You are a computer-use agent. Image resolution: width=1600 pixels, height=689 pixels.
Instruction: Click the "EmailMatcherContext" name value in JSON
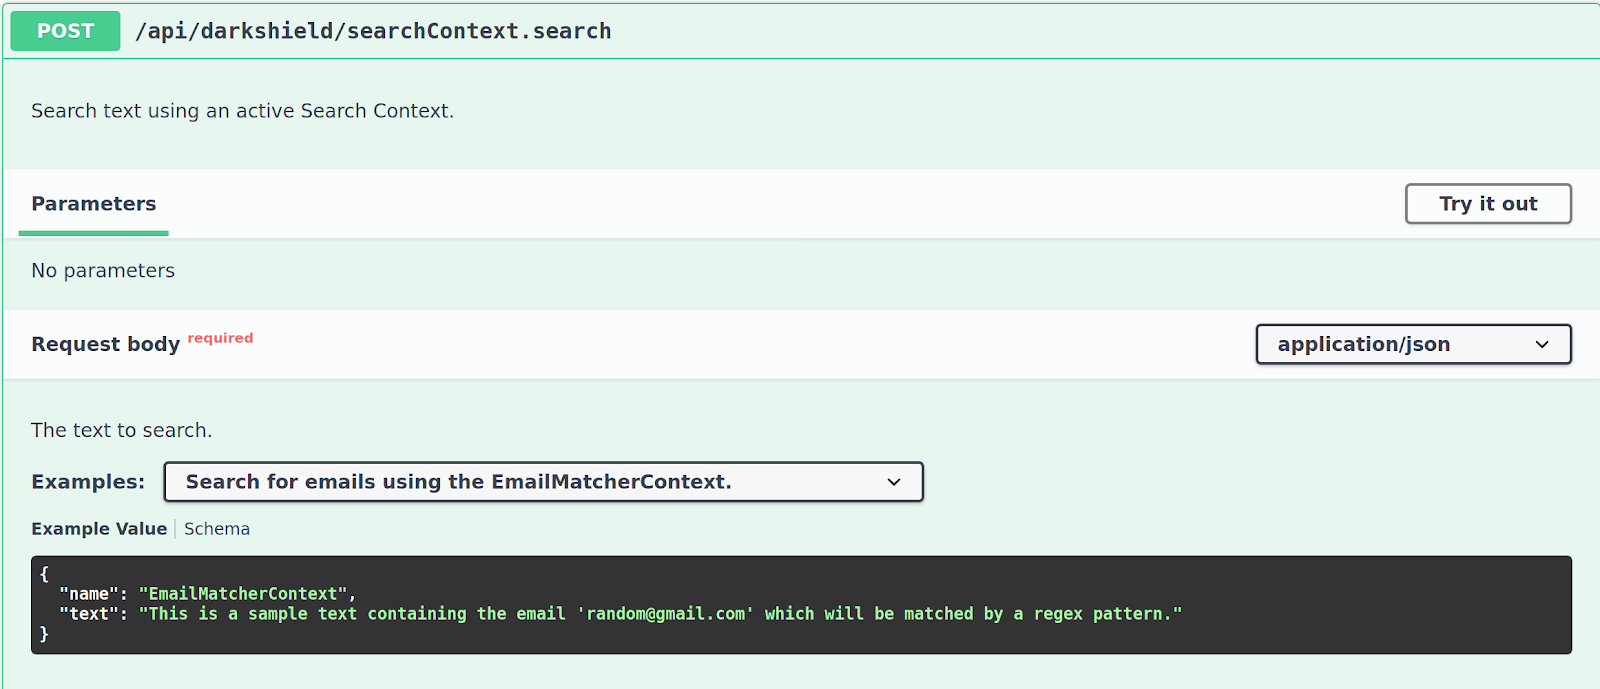click(243, 594)
